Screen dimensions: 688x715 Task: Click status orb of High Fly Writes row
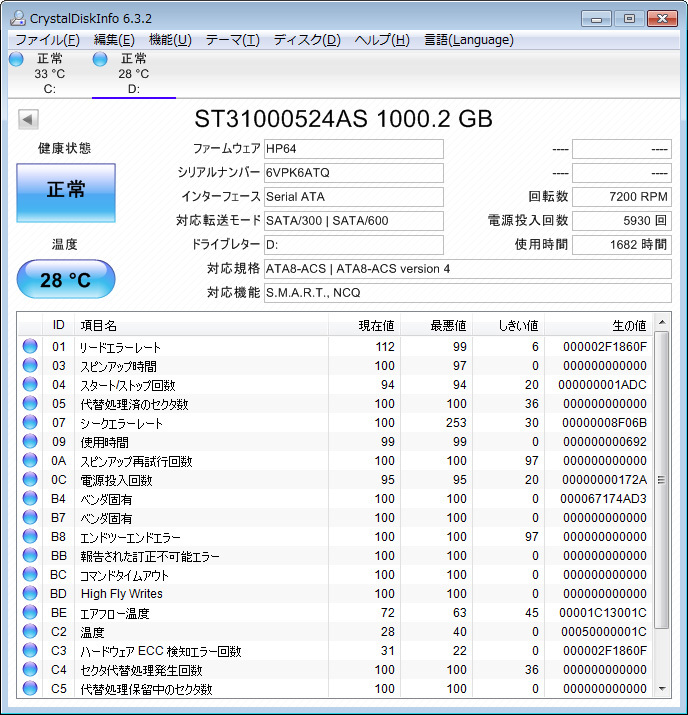tap(30, 593)
